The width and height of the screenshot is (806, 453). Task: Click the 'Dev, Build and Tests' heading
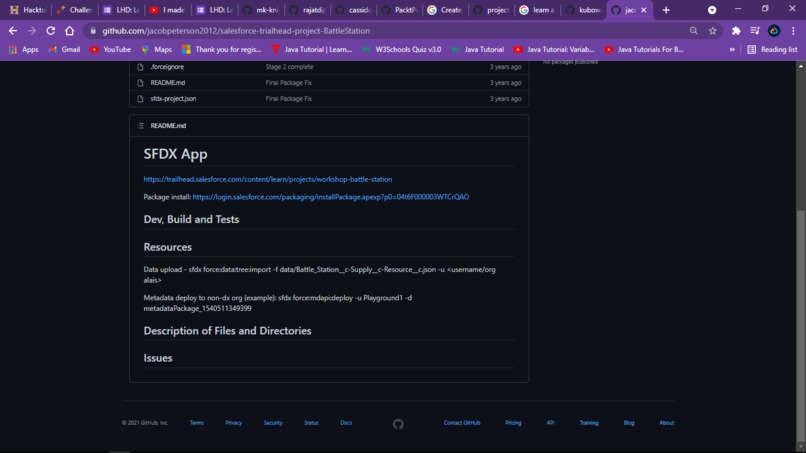pyautogui.click(x=191, y=219)
